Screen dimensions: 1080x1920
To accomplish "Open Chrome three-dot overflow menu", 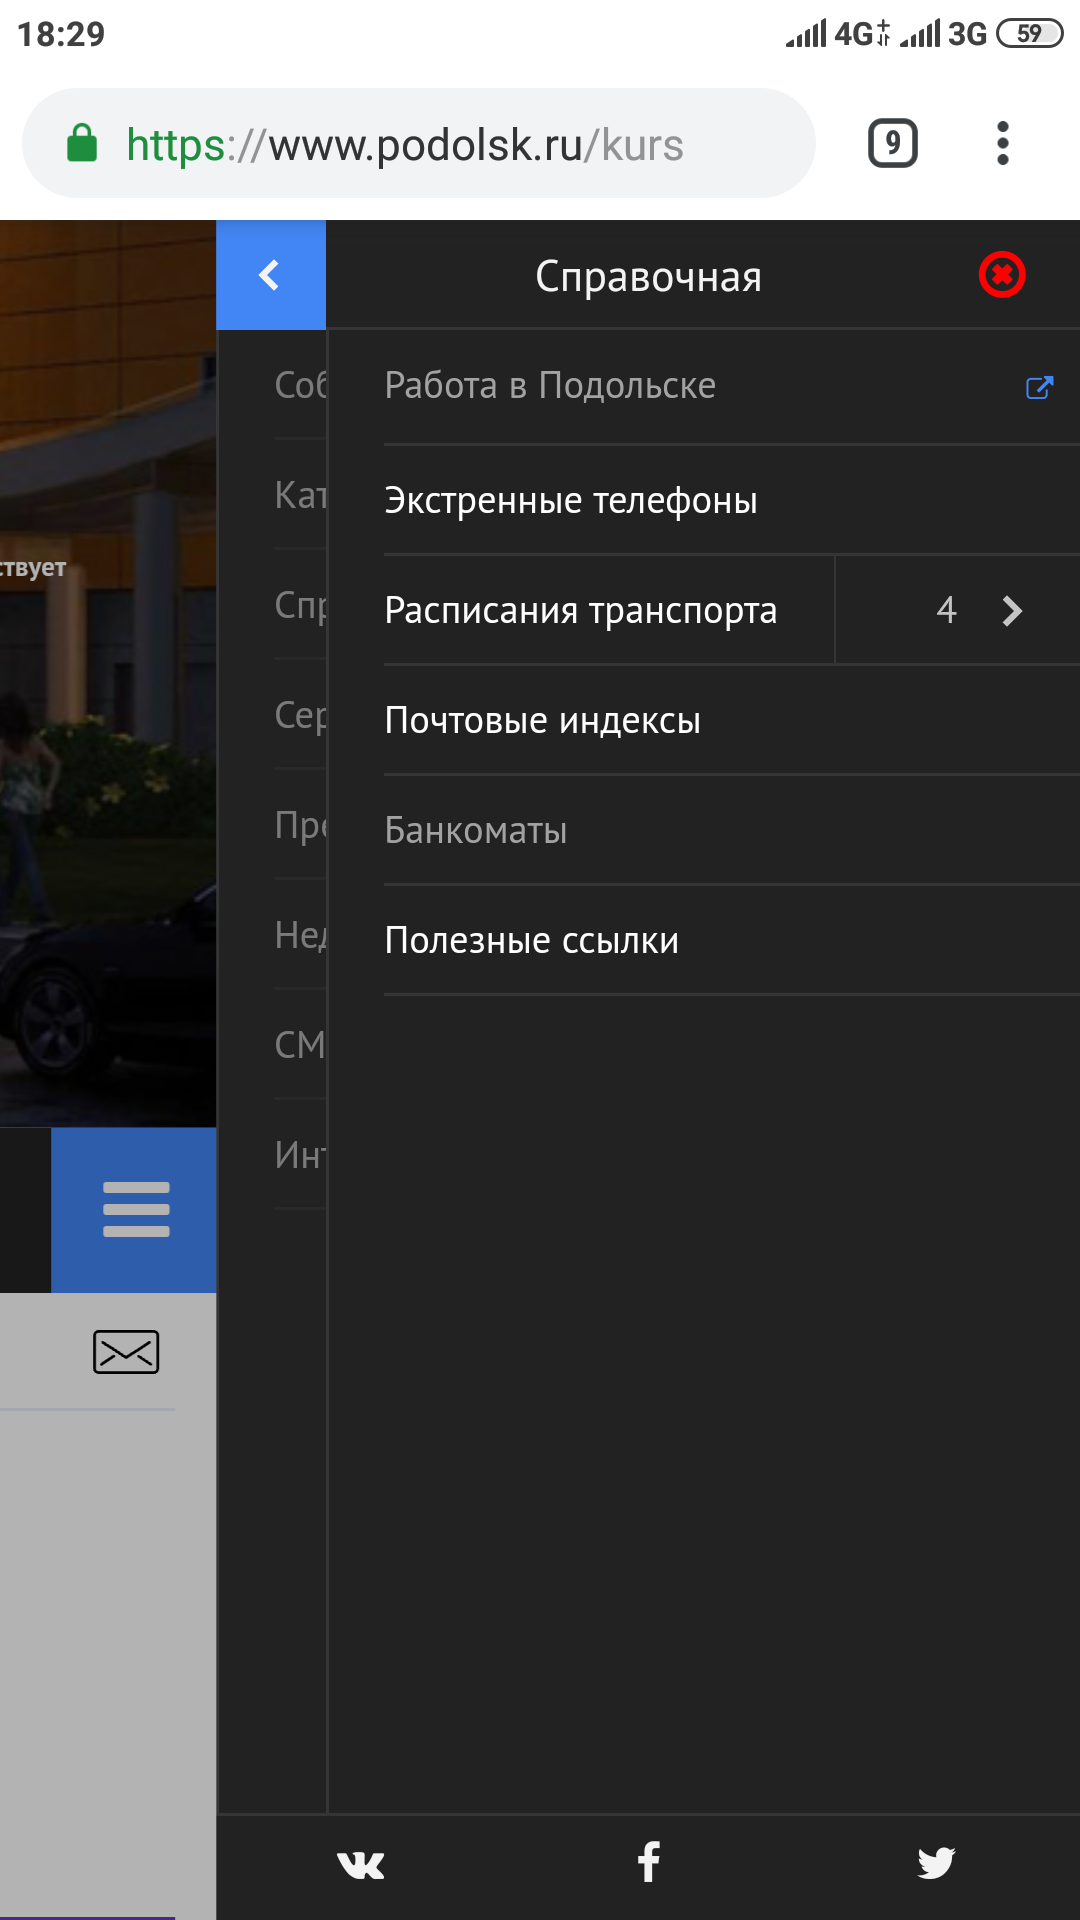I will pos(1002,144).
